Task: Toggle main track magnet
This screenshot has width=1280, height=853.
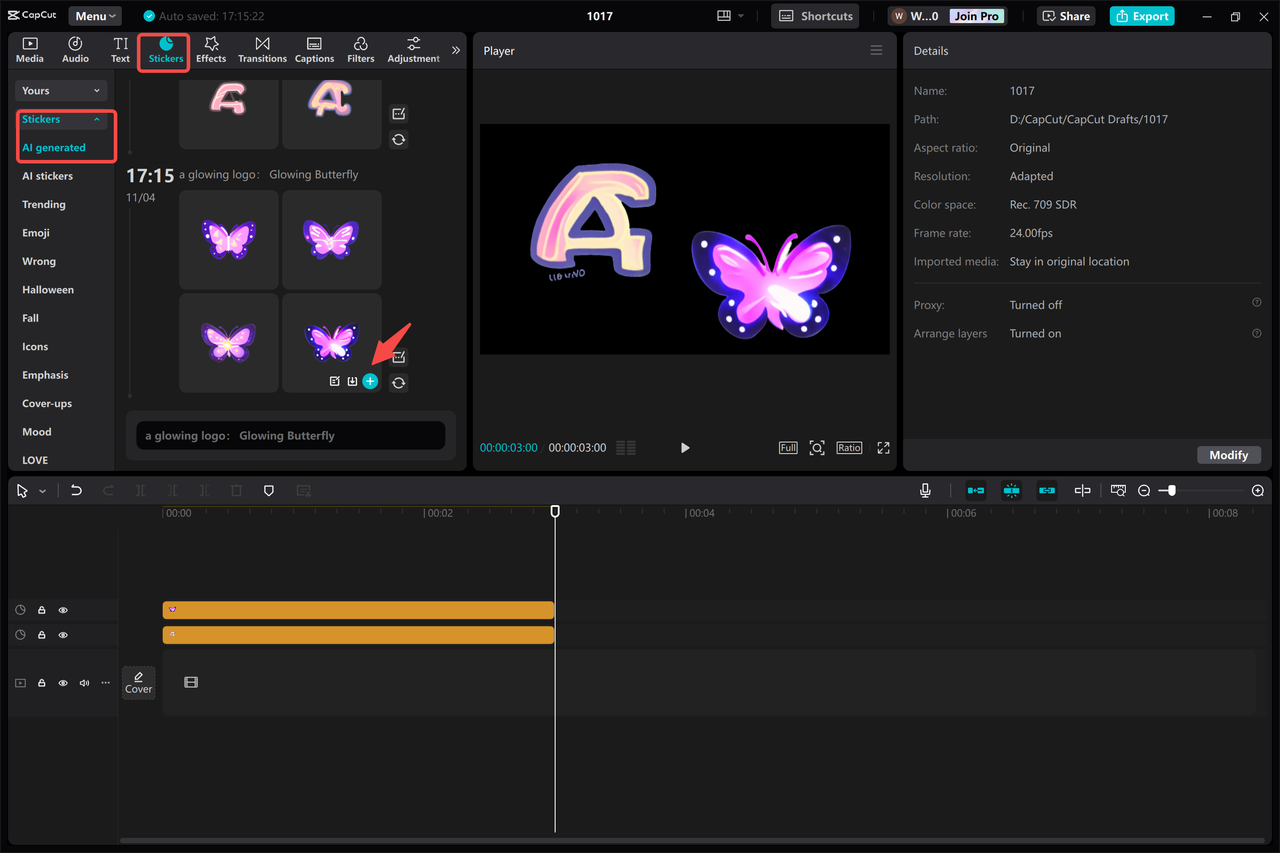Action: [976, 490]
